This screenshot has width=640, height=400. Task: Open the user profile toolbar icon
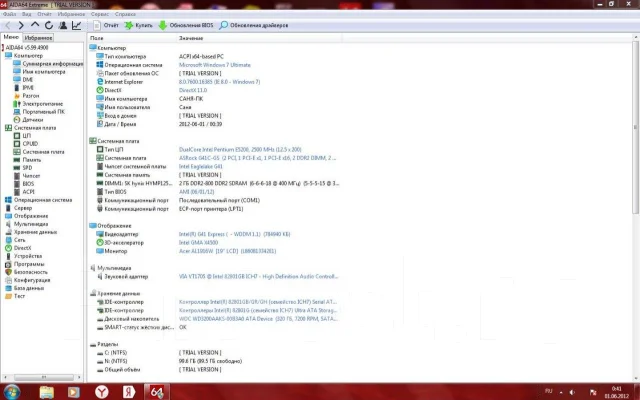63,25
